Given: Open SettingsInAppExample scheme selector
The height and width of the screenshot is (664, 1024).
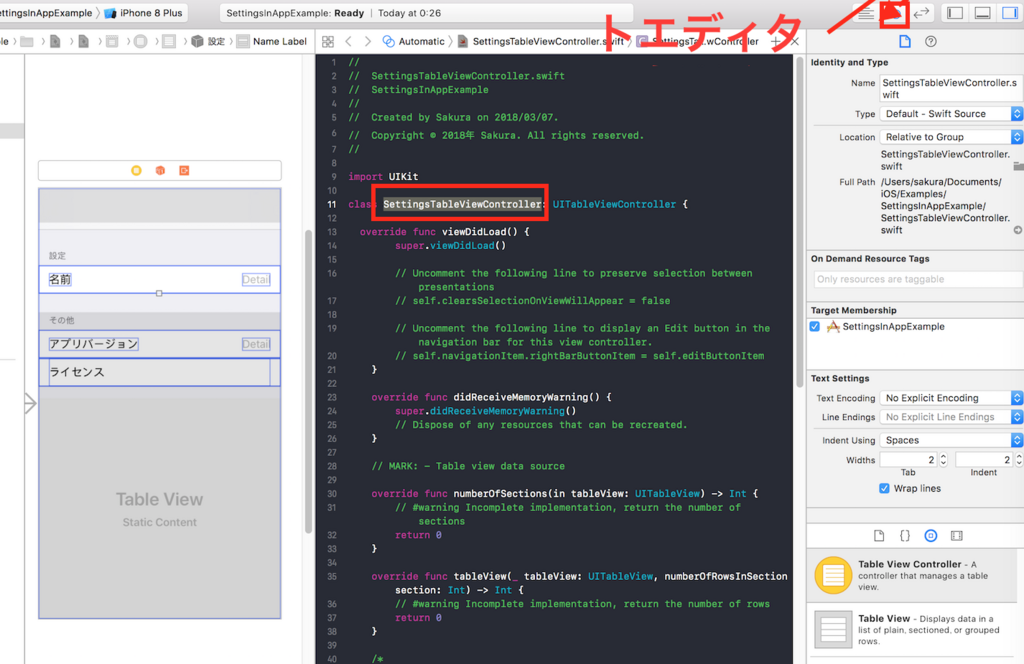Looking at the screenshot, I should (x=46, y=13).
